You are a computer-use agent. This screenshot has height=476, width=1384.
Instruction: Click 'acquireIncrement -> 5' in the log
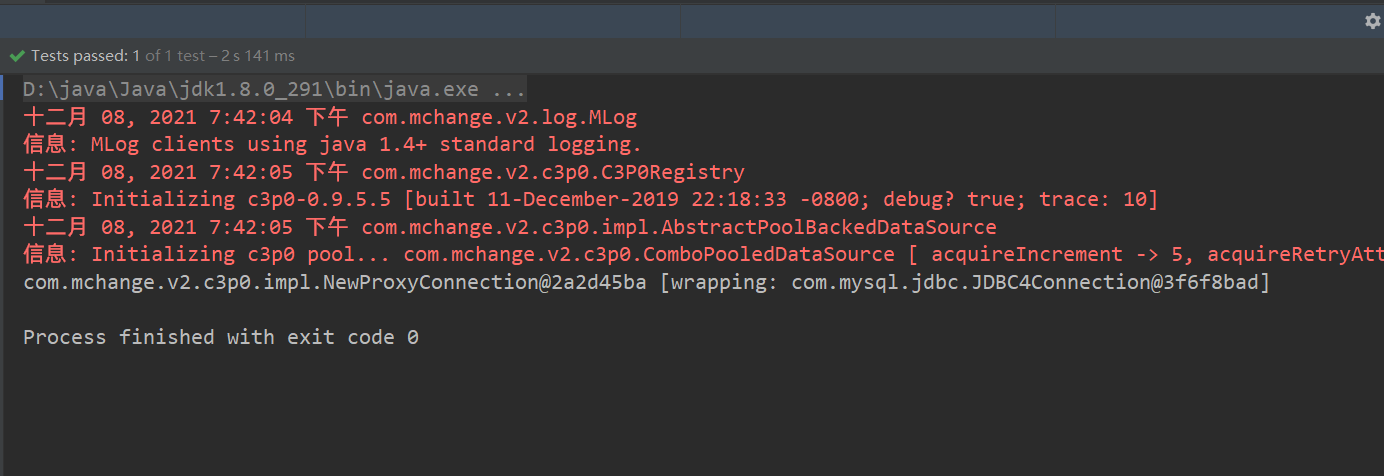pyautogui.click(x=1062, y=254)
